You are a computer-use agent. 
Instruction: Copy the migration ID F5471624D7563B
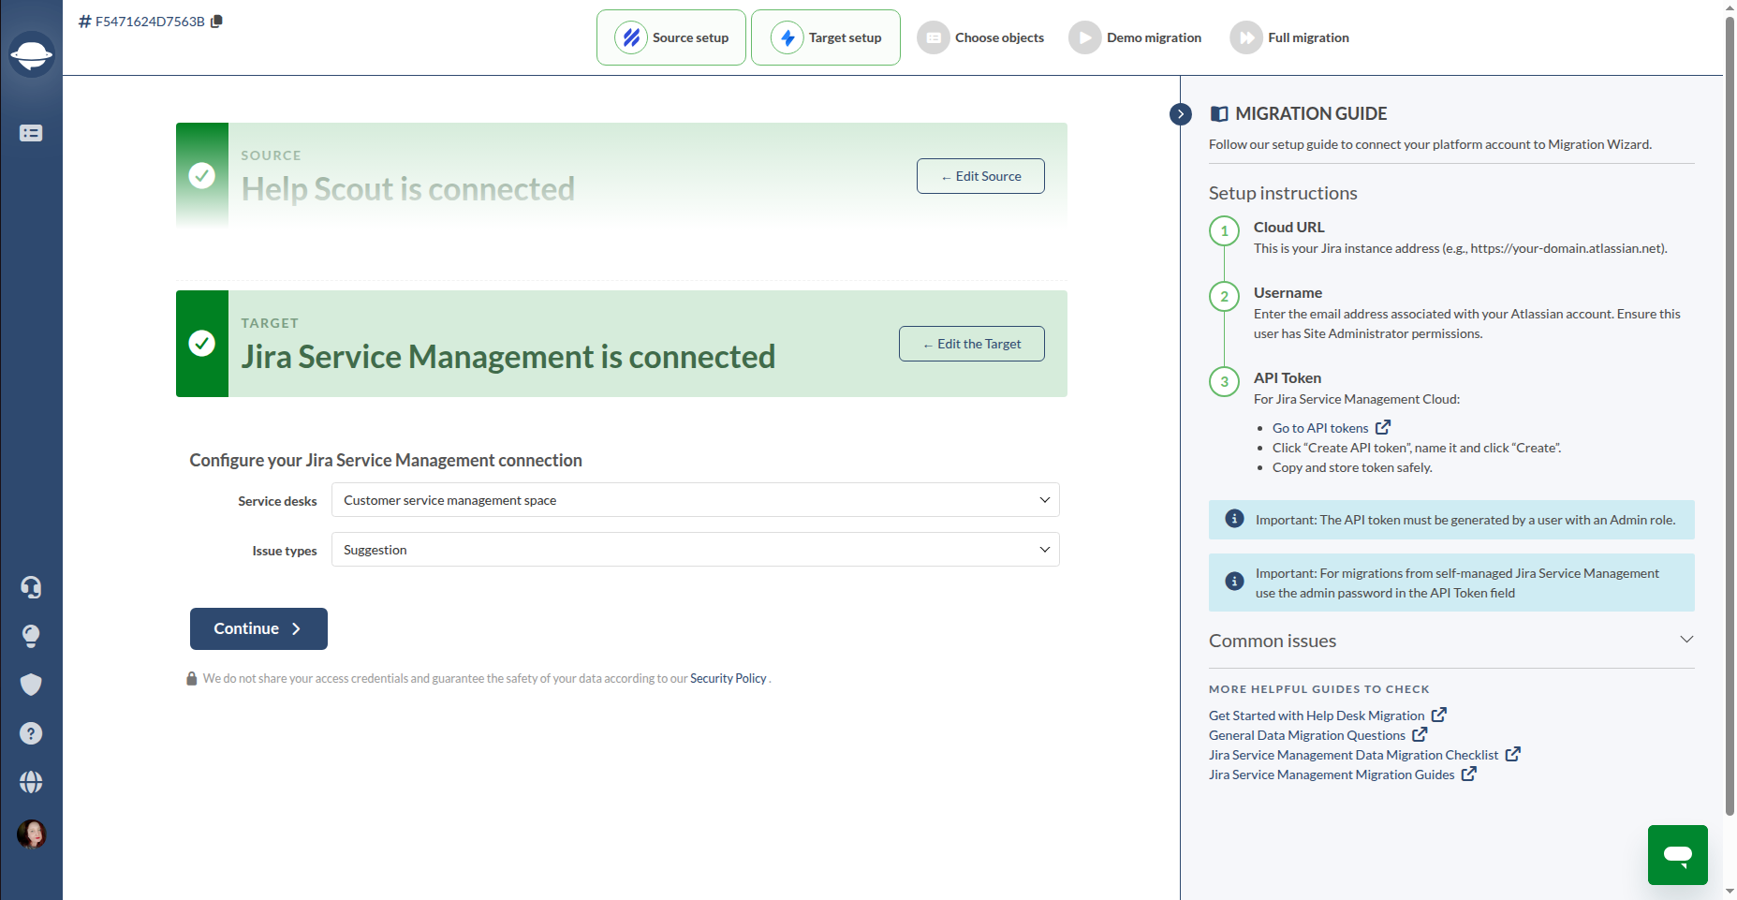click(x=216, y=21)
